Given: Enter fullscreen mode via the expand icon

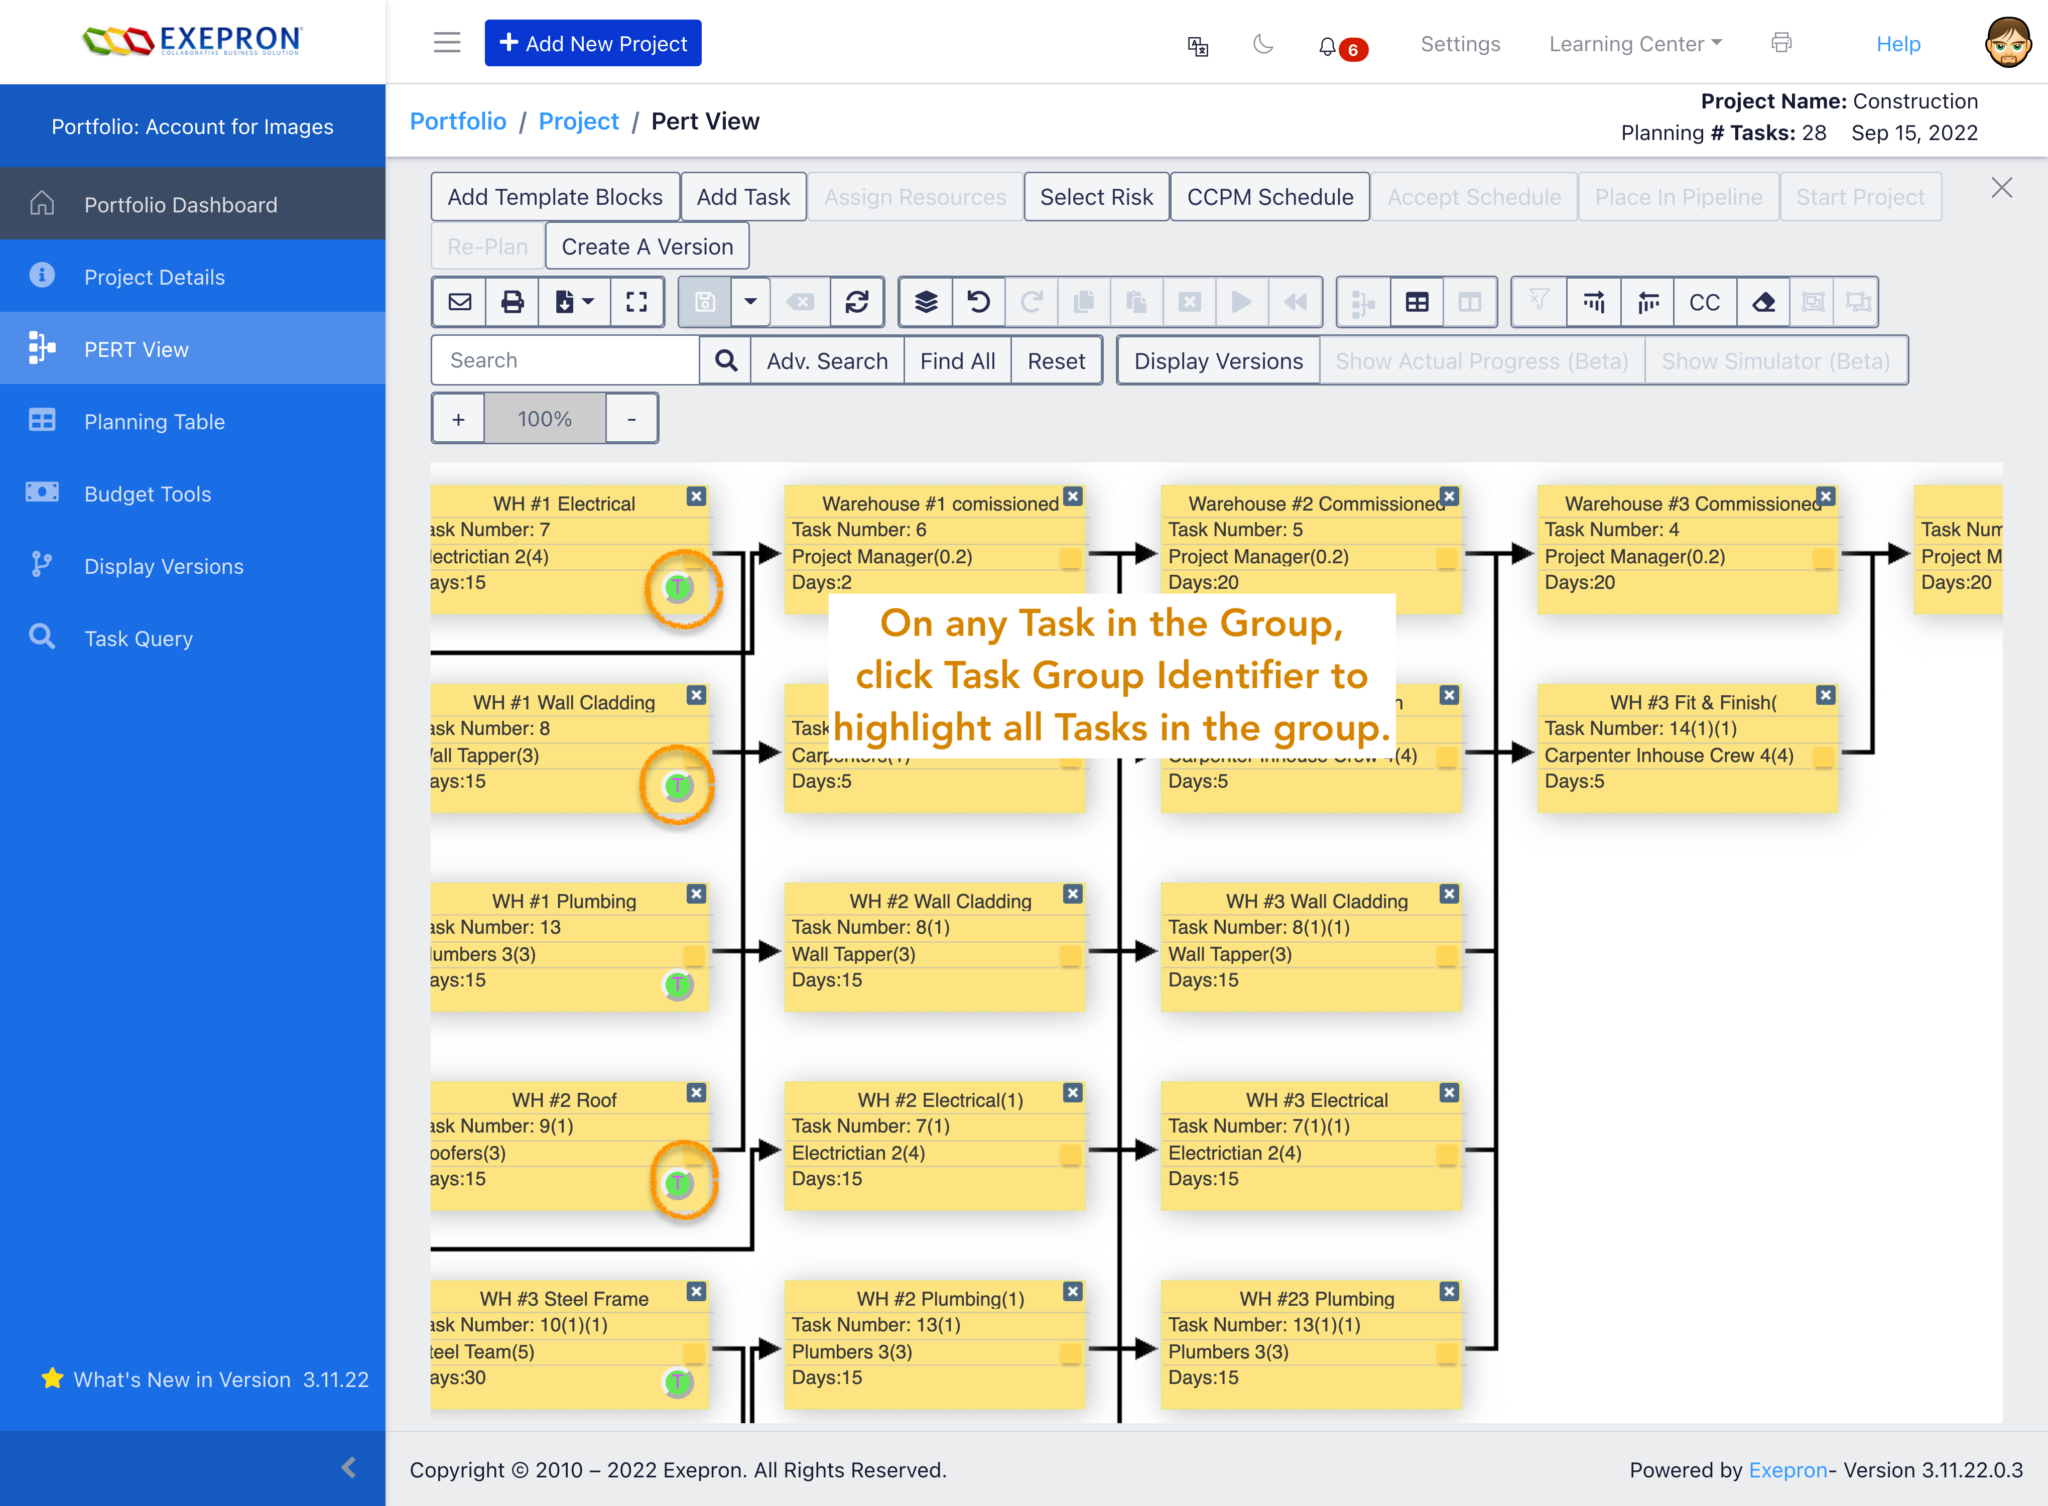Looking at the screenshot, I should tap(637, 301).
